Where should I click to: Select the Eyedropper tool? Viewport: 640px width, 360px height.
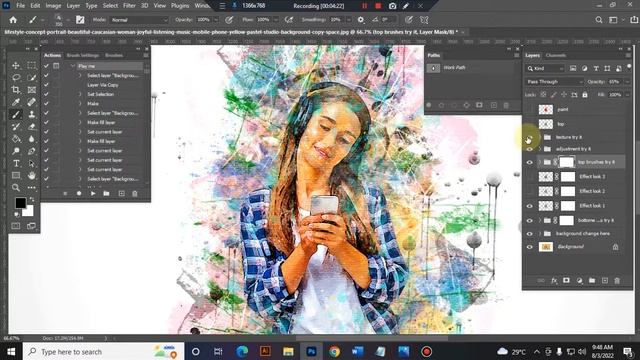click(x=16, y=102)
